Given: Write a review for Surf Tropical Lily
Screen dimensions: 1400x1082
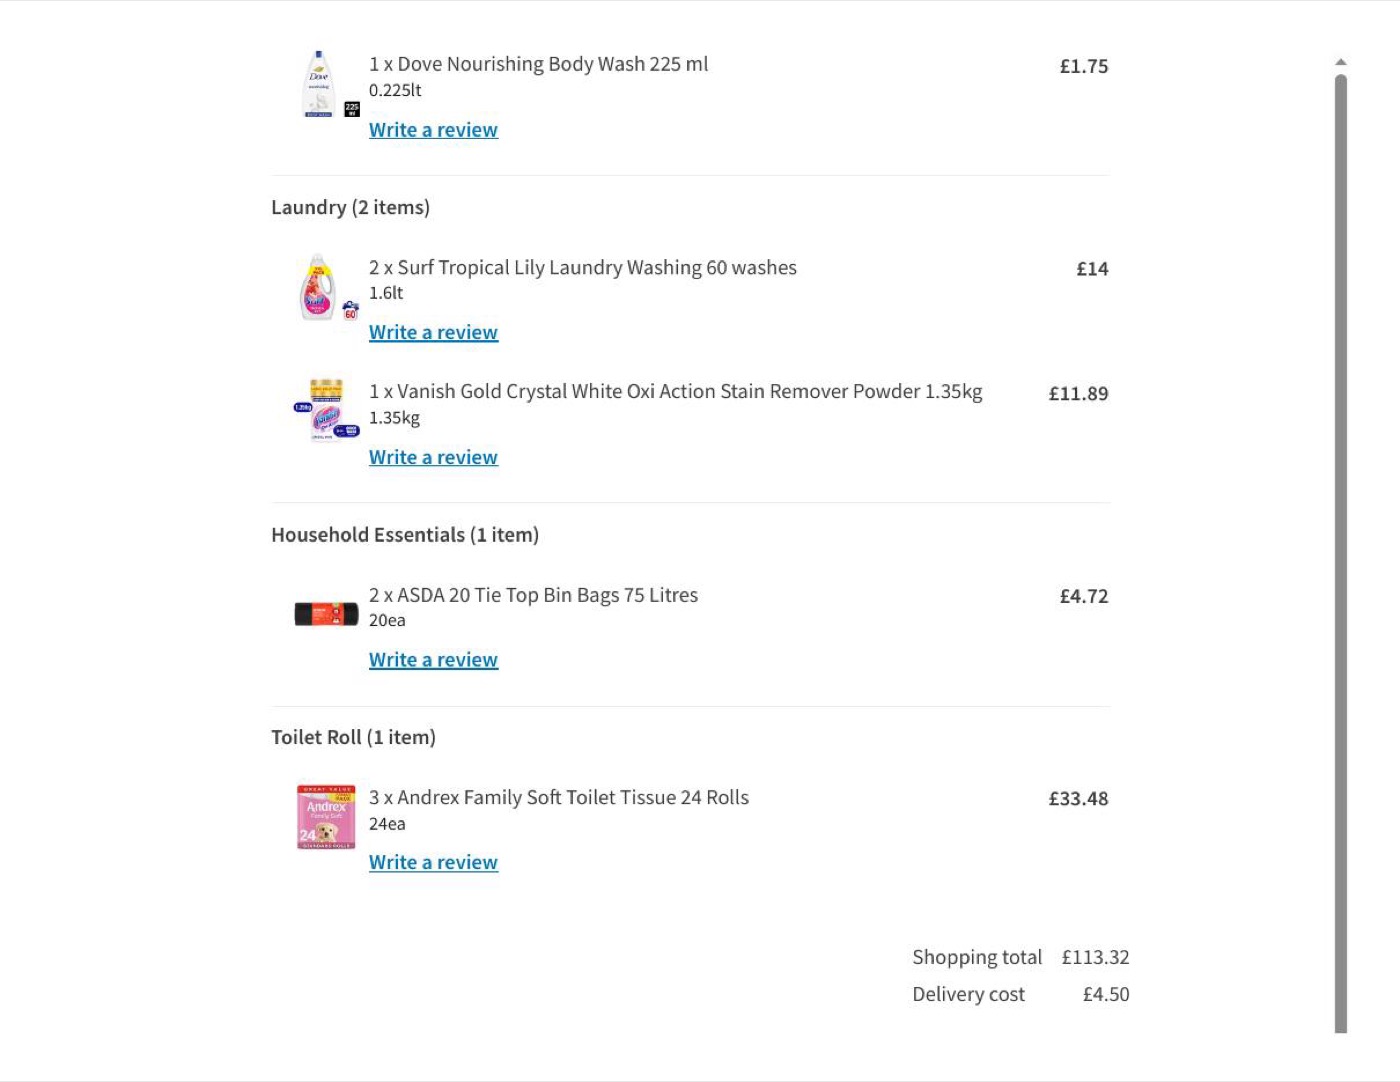Looking at the screenshot, I should pos(433,332).
